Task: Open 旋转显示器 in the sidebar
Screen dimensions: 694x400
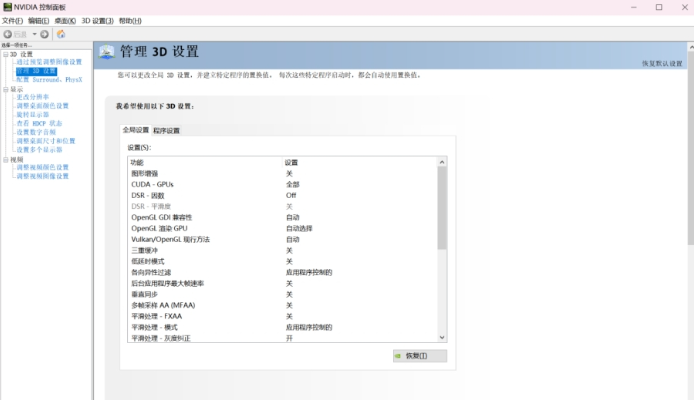Action: [33, 115]
